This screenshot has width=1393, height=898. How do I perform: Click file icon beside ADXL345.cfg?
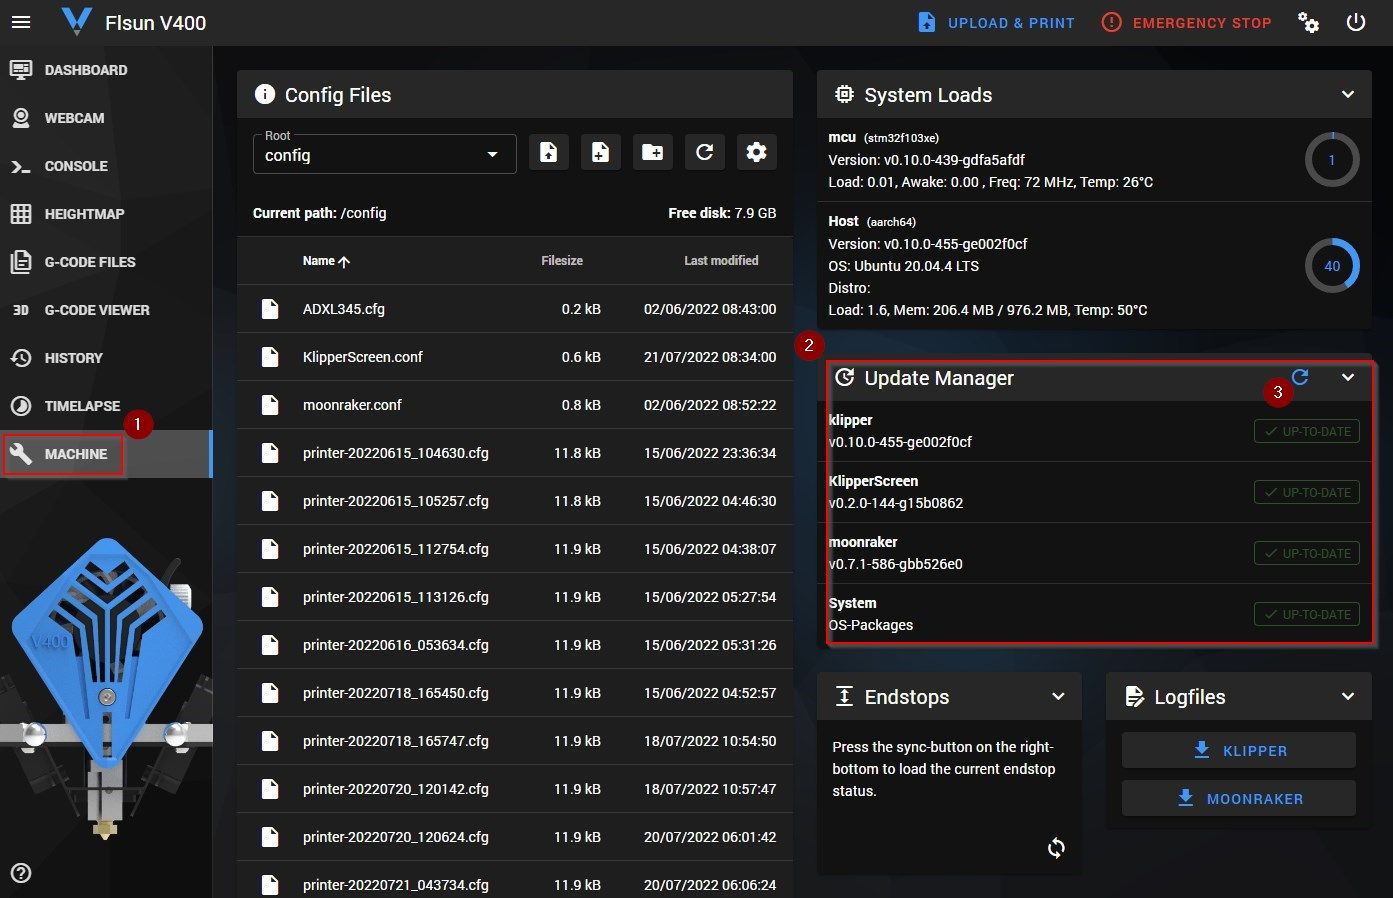click(270, 309)
